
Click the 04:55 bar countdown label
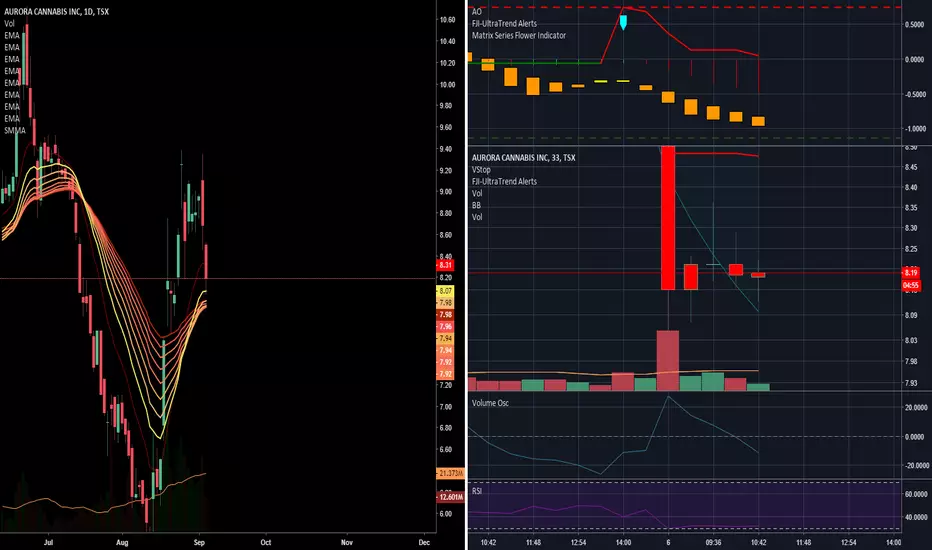click(x=911, y=285)
